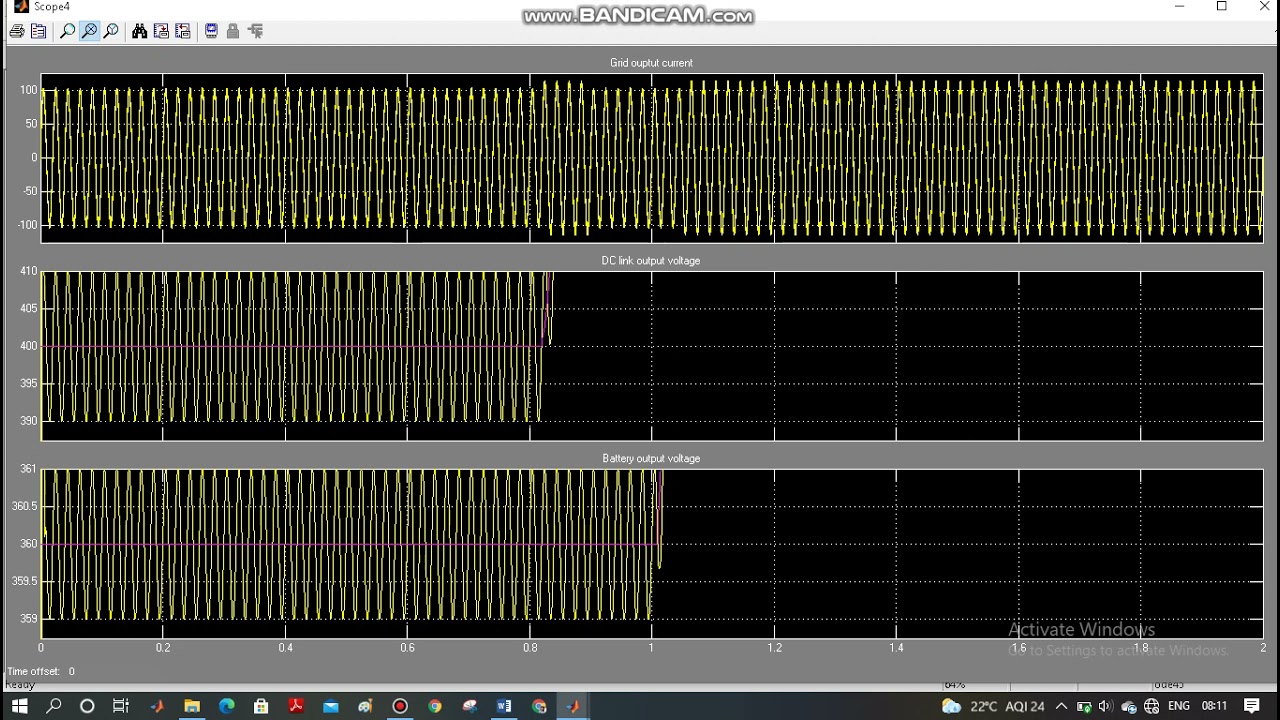Open the Mail app from the taskbar

(331, 706)
